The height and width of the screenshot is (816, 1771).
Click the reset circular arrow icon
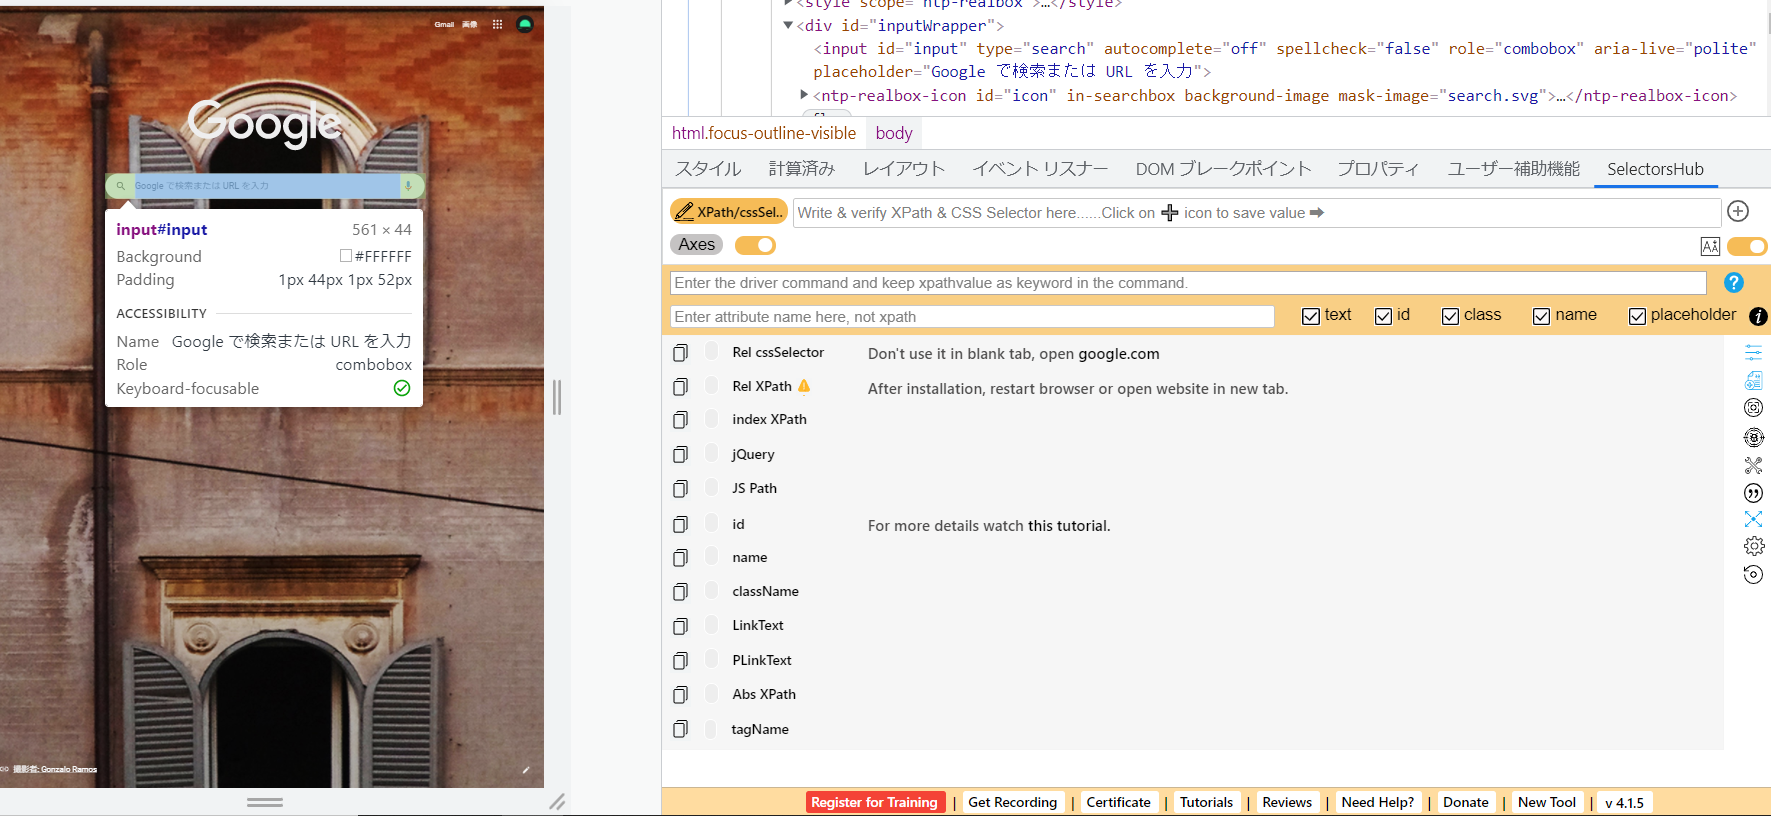point(1753,574)
